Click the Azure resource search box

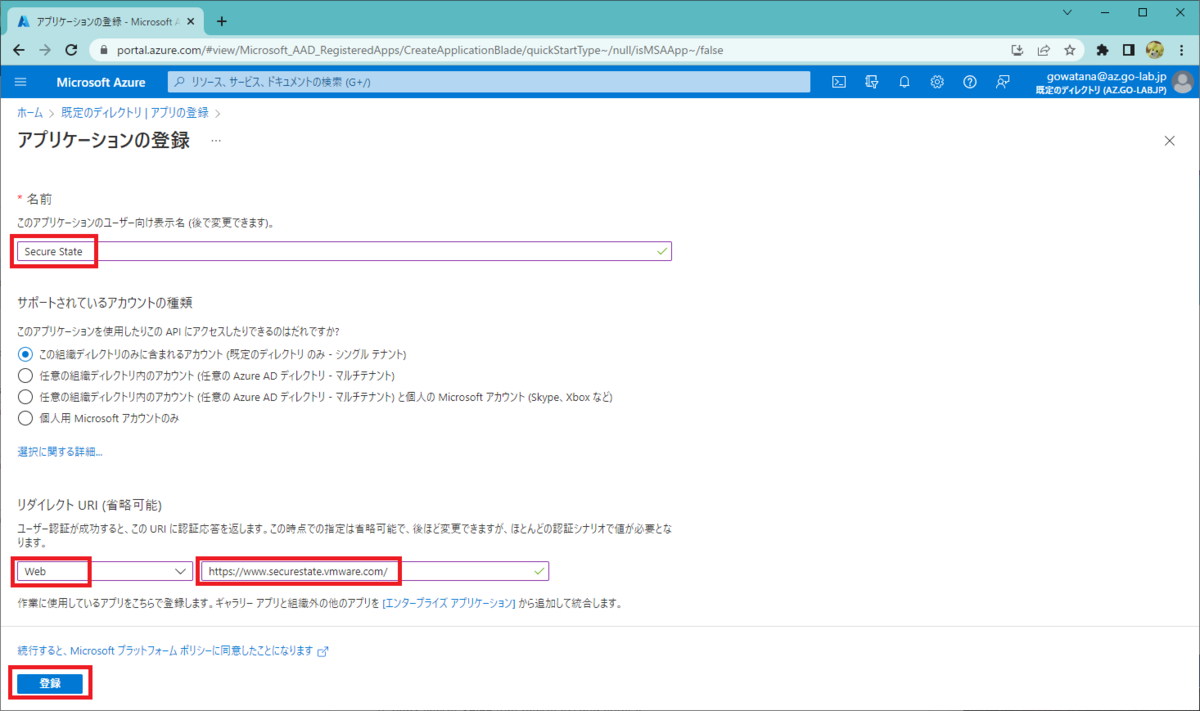(x=488, y=82)
